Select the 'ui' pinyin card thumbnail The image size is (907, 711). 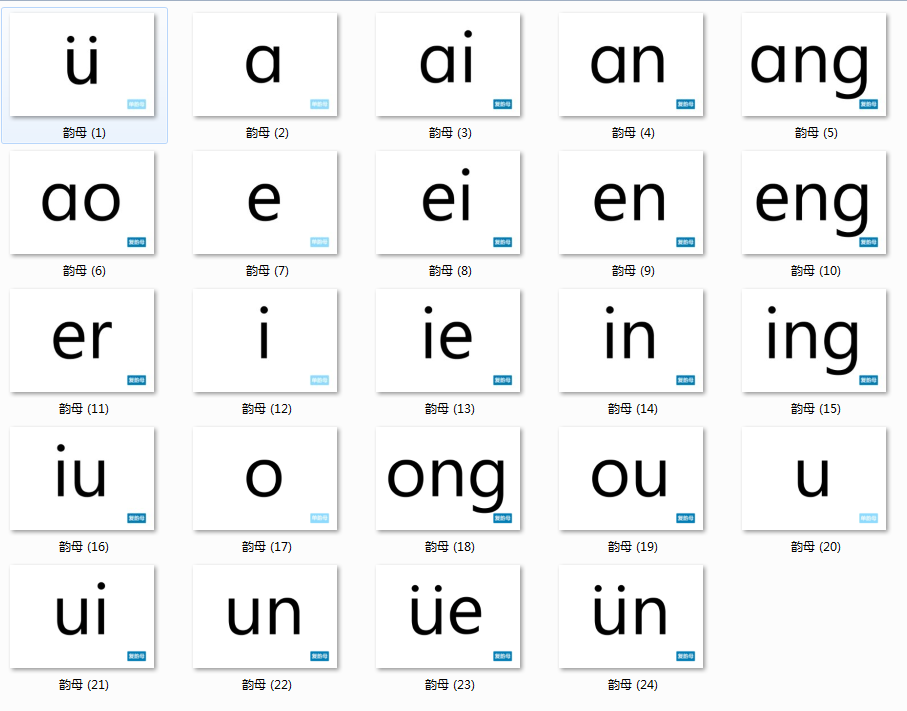[x=82, y=616]
